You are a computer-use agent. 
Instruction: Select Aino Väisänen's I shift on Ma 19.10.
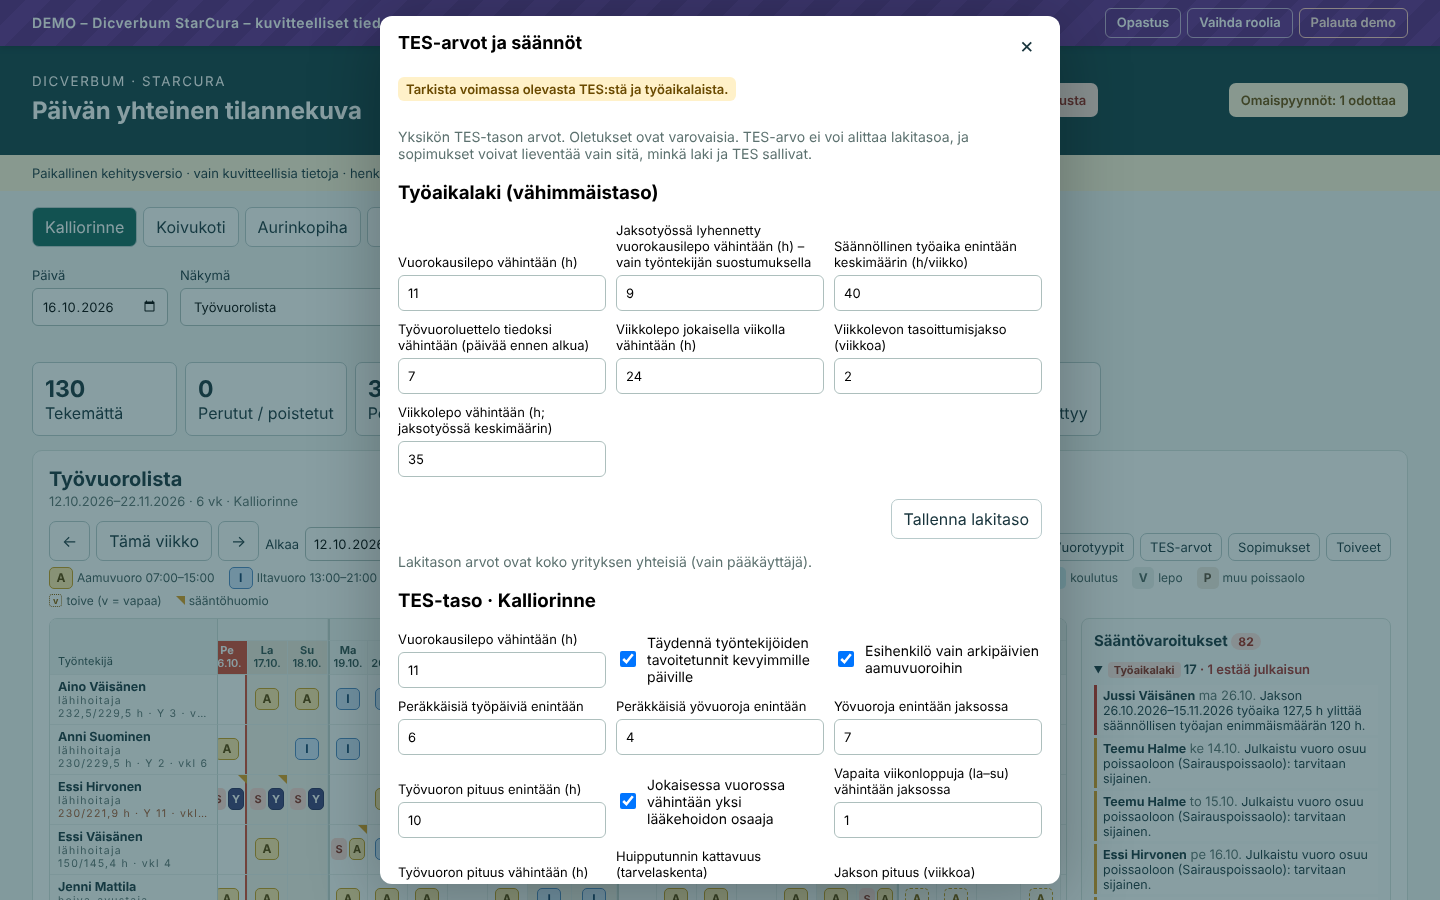click(347, 699)
